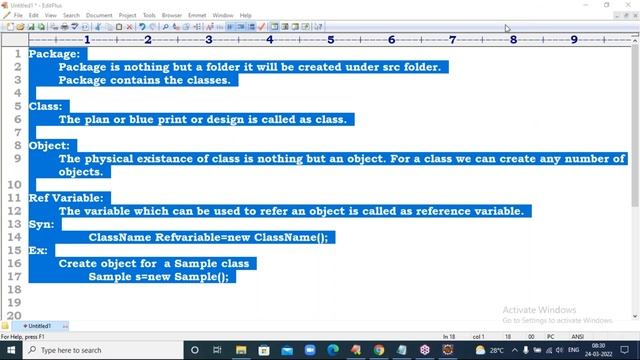Open Zoom from the taskbar
Image resolution: width=640 pixels, height=360 pixels.
coord(310,350)
